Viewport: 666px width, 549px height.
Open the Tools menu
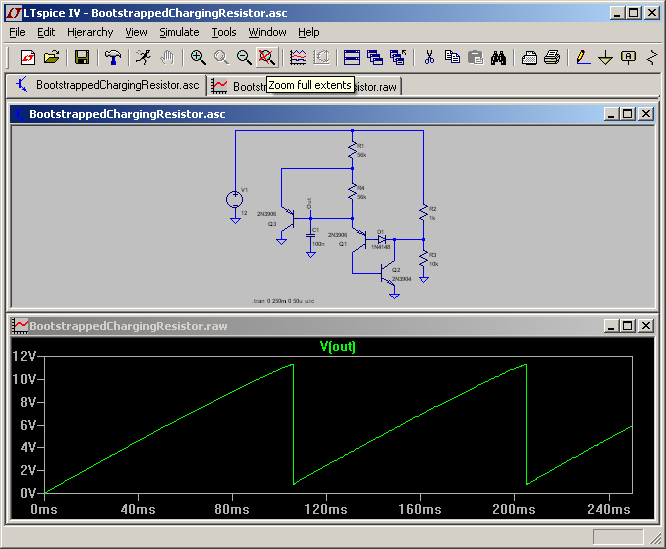point(223,32)
